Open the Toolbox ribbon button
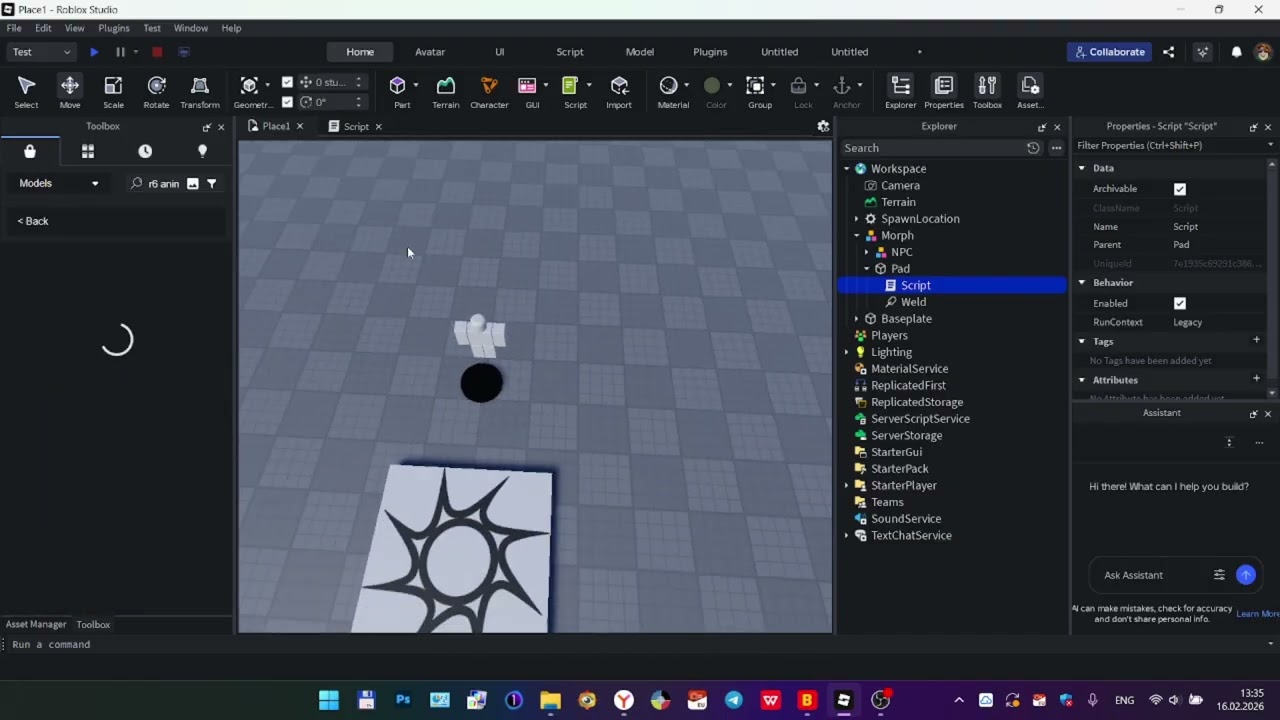1280x720 pixels. [x=987, y=91]
